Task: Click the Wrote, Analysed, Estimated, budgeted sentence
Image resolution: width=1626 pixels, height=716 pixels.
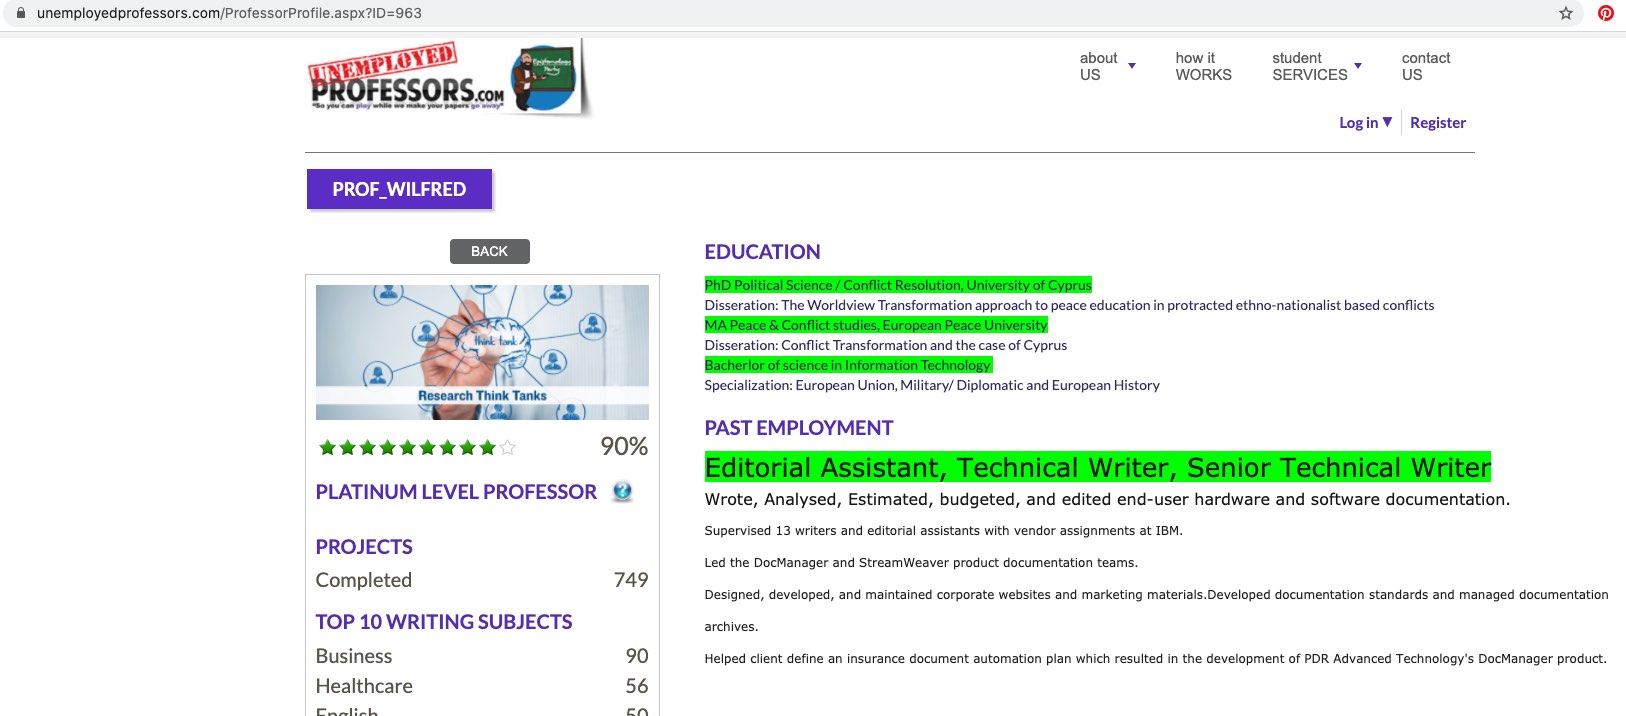Action: tap(1107, 499)
